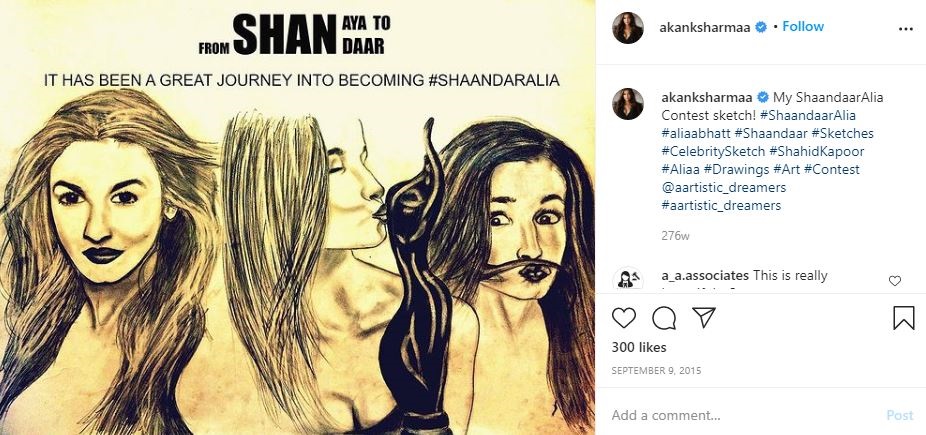Like the a_a.associates comment heart
926x435 pixels.
click(895, 281)
